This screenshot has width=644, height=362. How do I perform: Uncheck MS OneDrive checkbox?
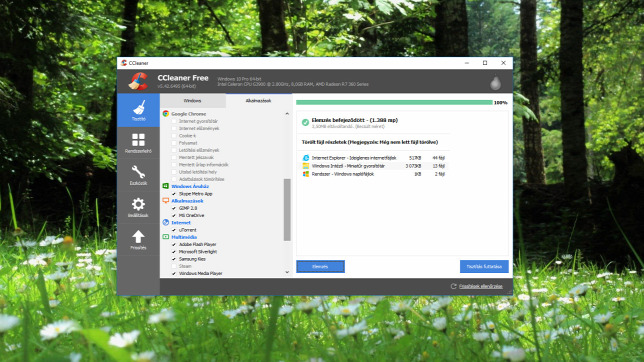[x=174, y=215]
